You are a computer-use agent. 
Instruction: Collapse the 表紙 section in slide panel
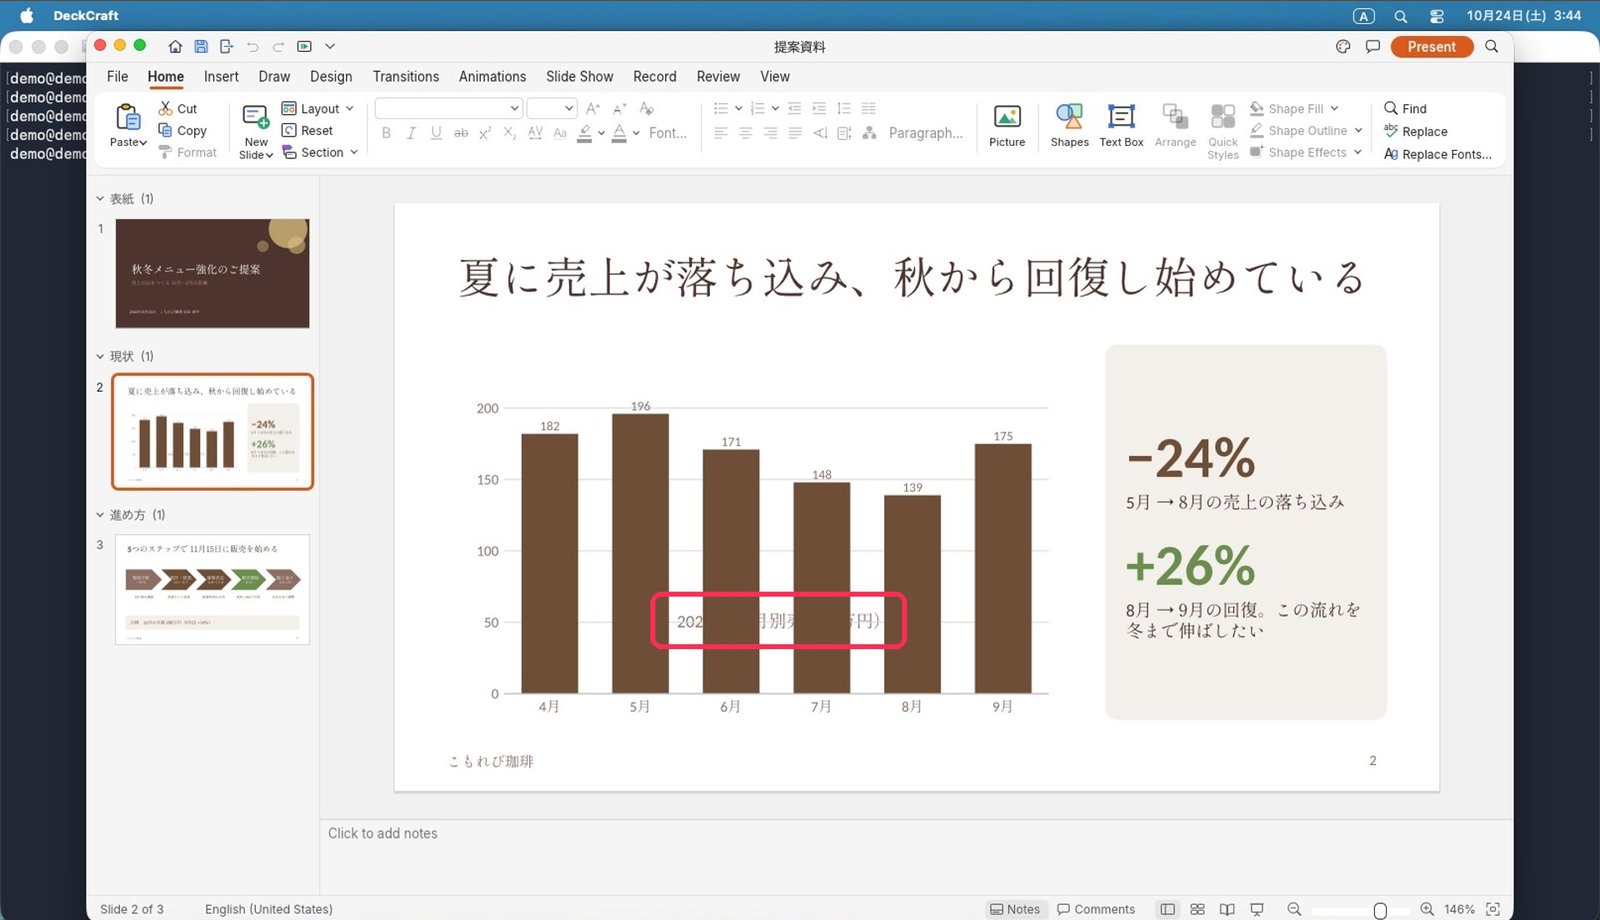pos(100,198)
